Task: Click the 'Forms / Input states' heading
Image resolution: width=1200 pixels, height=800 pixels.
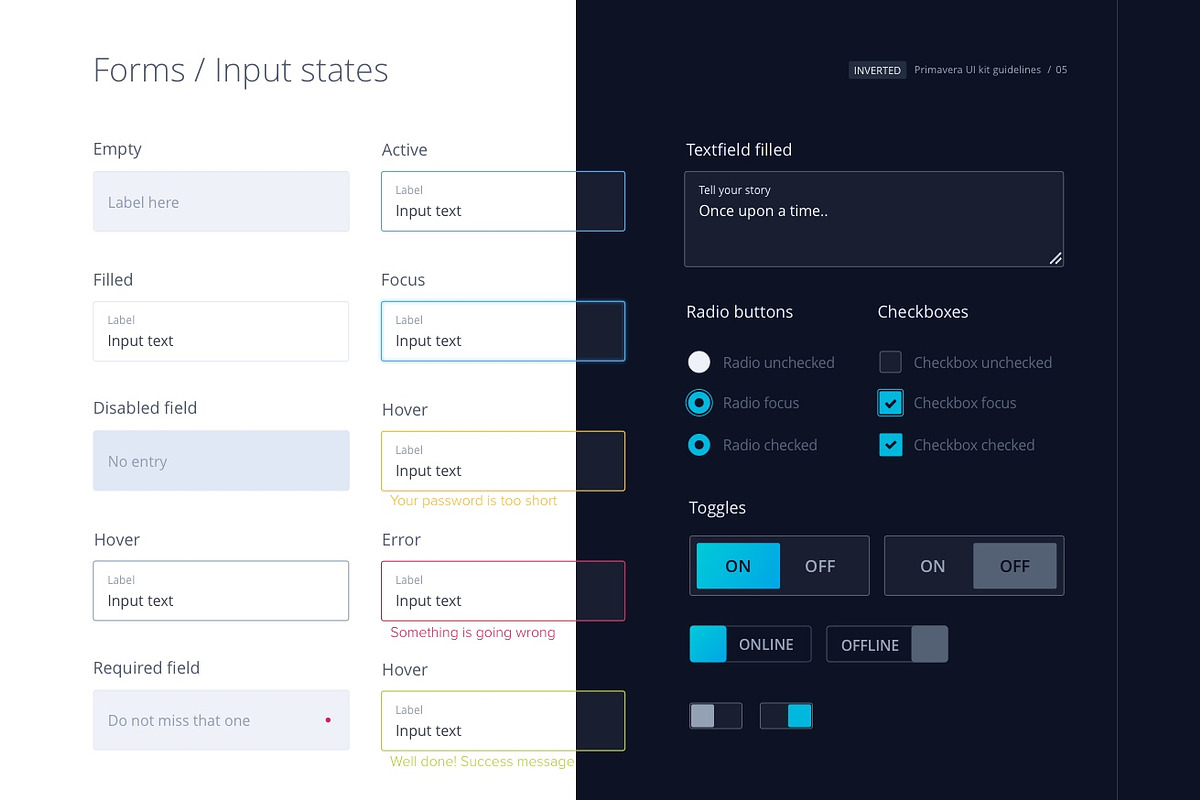Action: tap(240, 70)
